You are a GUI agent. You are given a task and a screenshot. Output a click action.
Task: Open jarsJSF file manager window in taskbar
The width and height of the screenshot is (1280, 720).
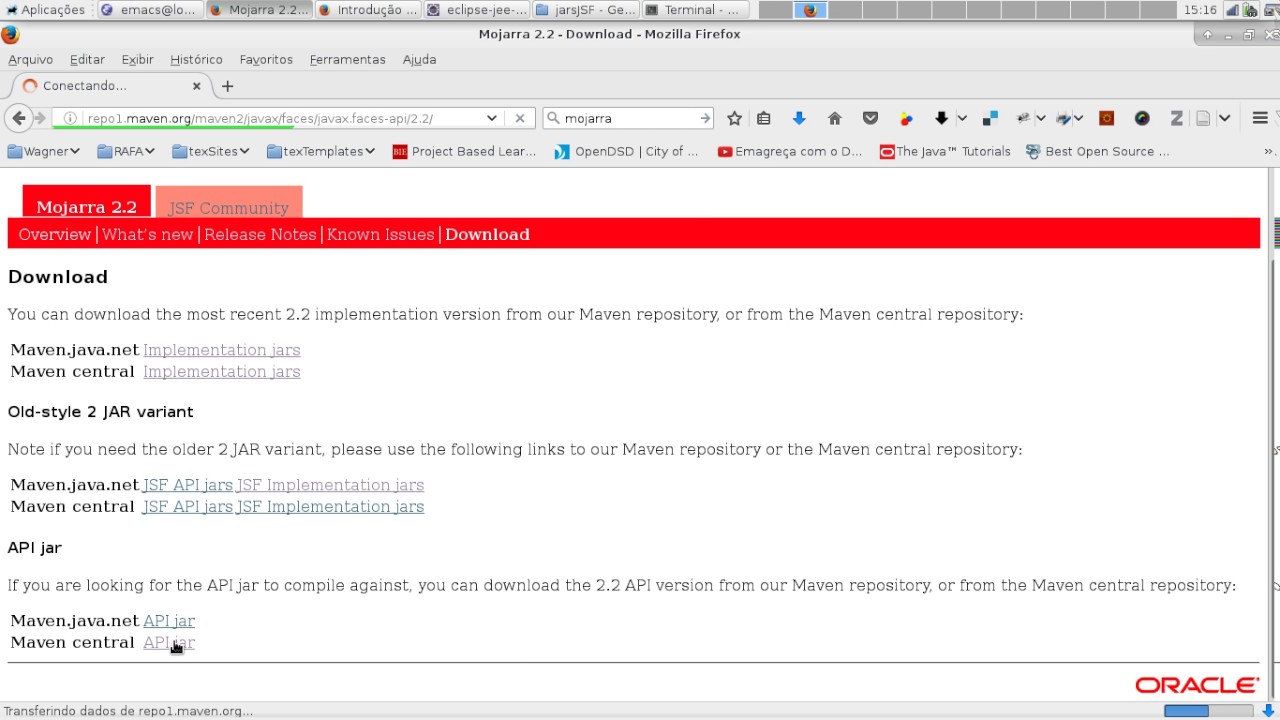pos(586,10)
